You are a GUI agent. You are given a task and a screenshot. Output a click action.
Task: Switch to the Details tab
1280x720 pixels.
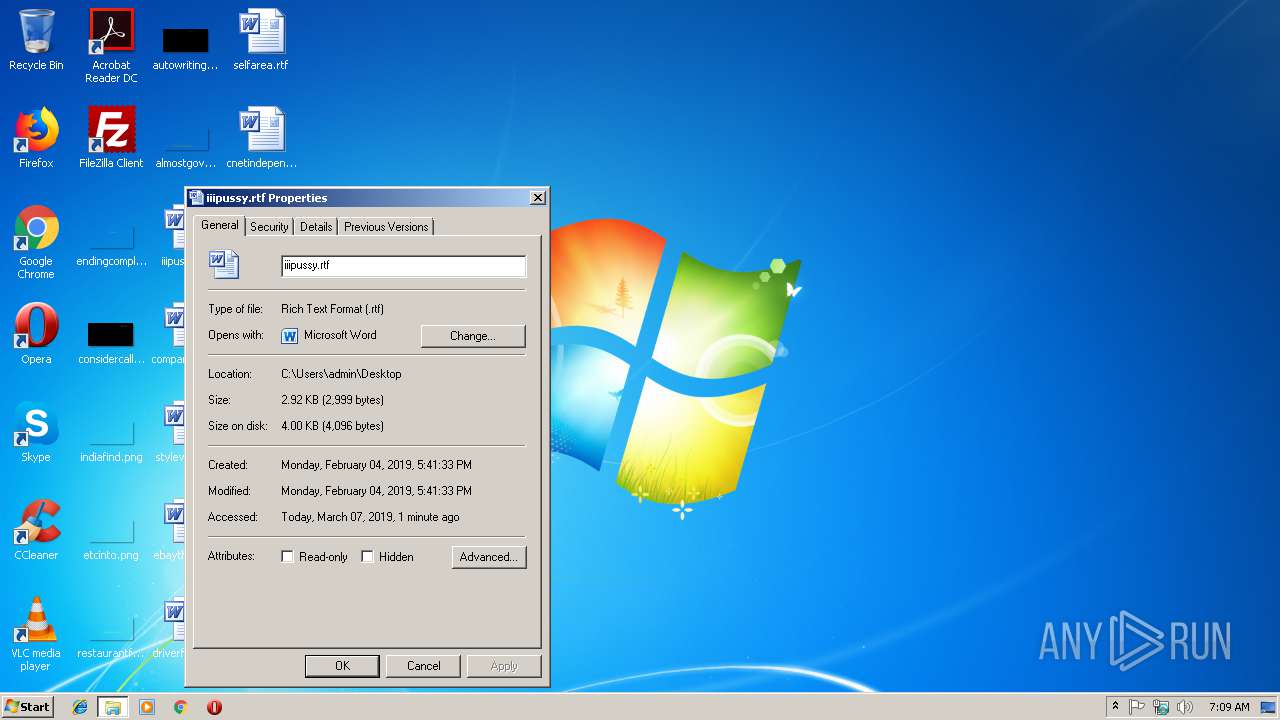[316, 227]
